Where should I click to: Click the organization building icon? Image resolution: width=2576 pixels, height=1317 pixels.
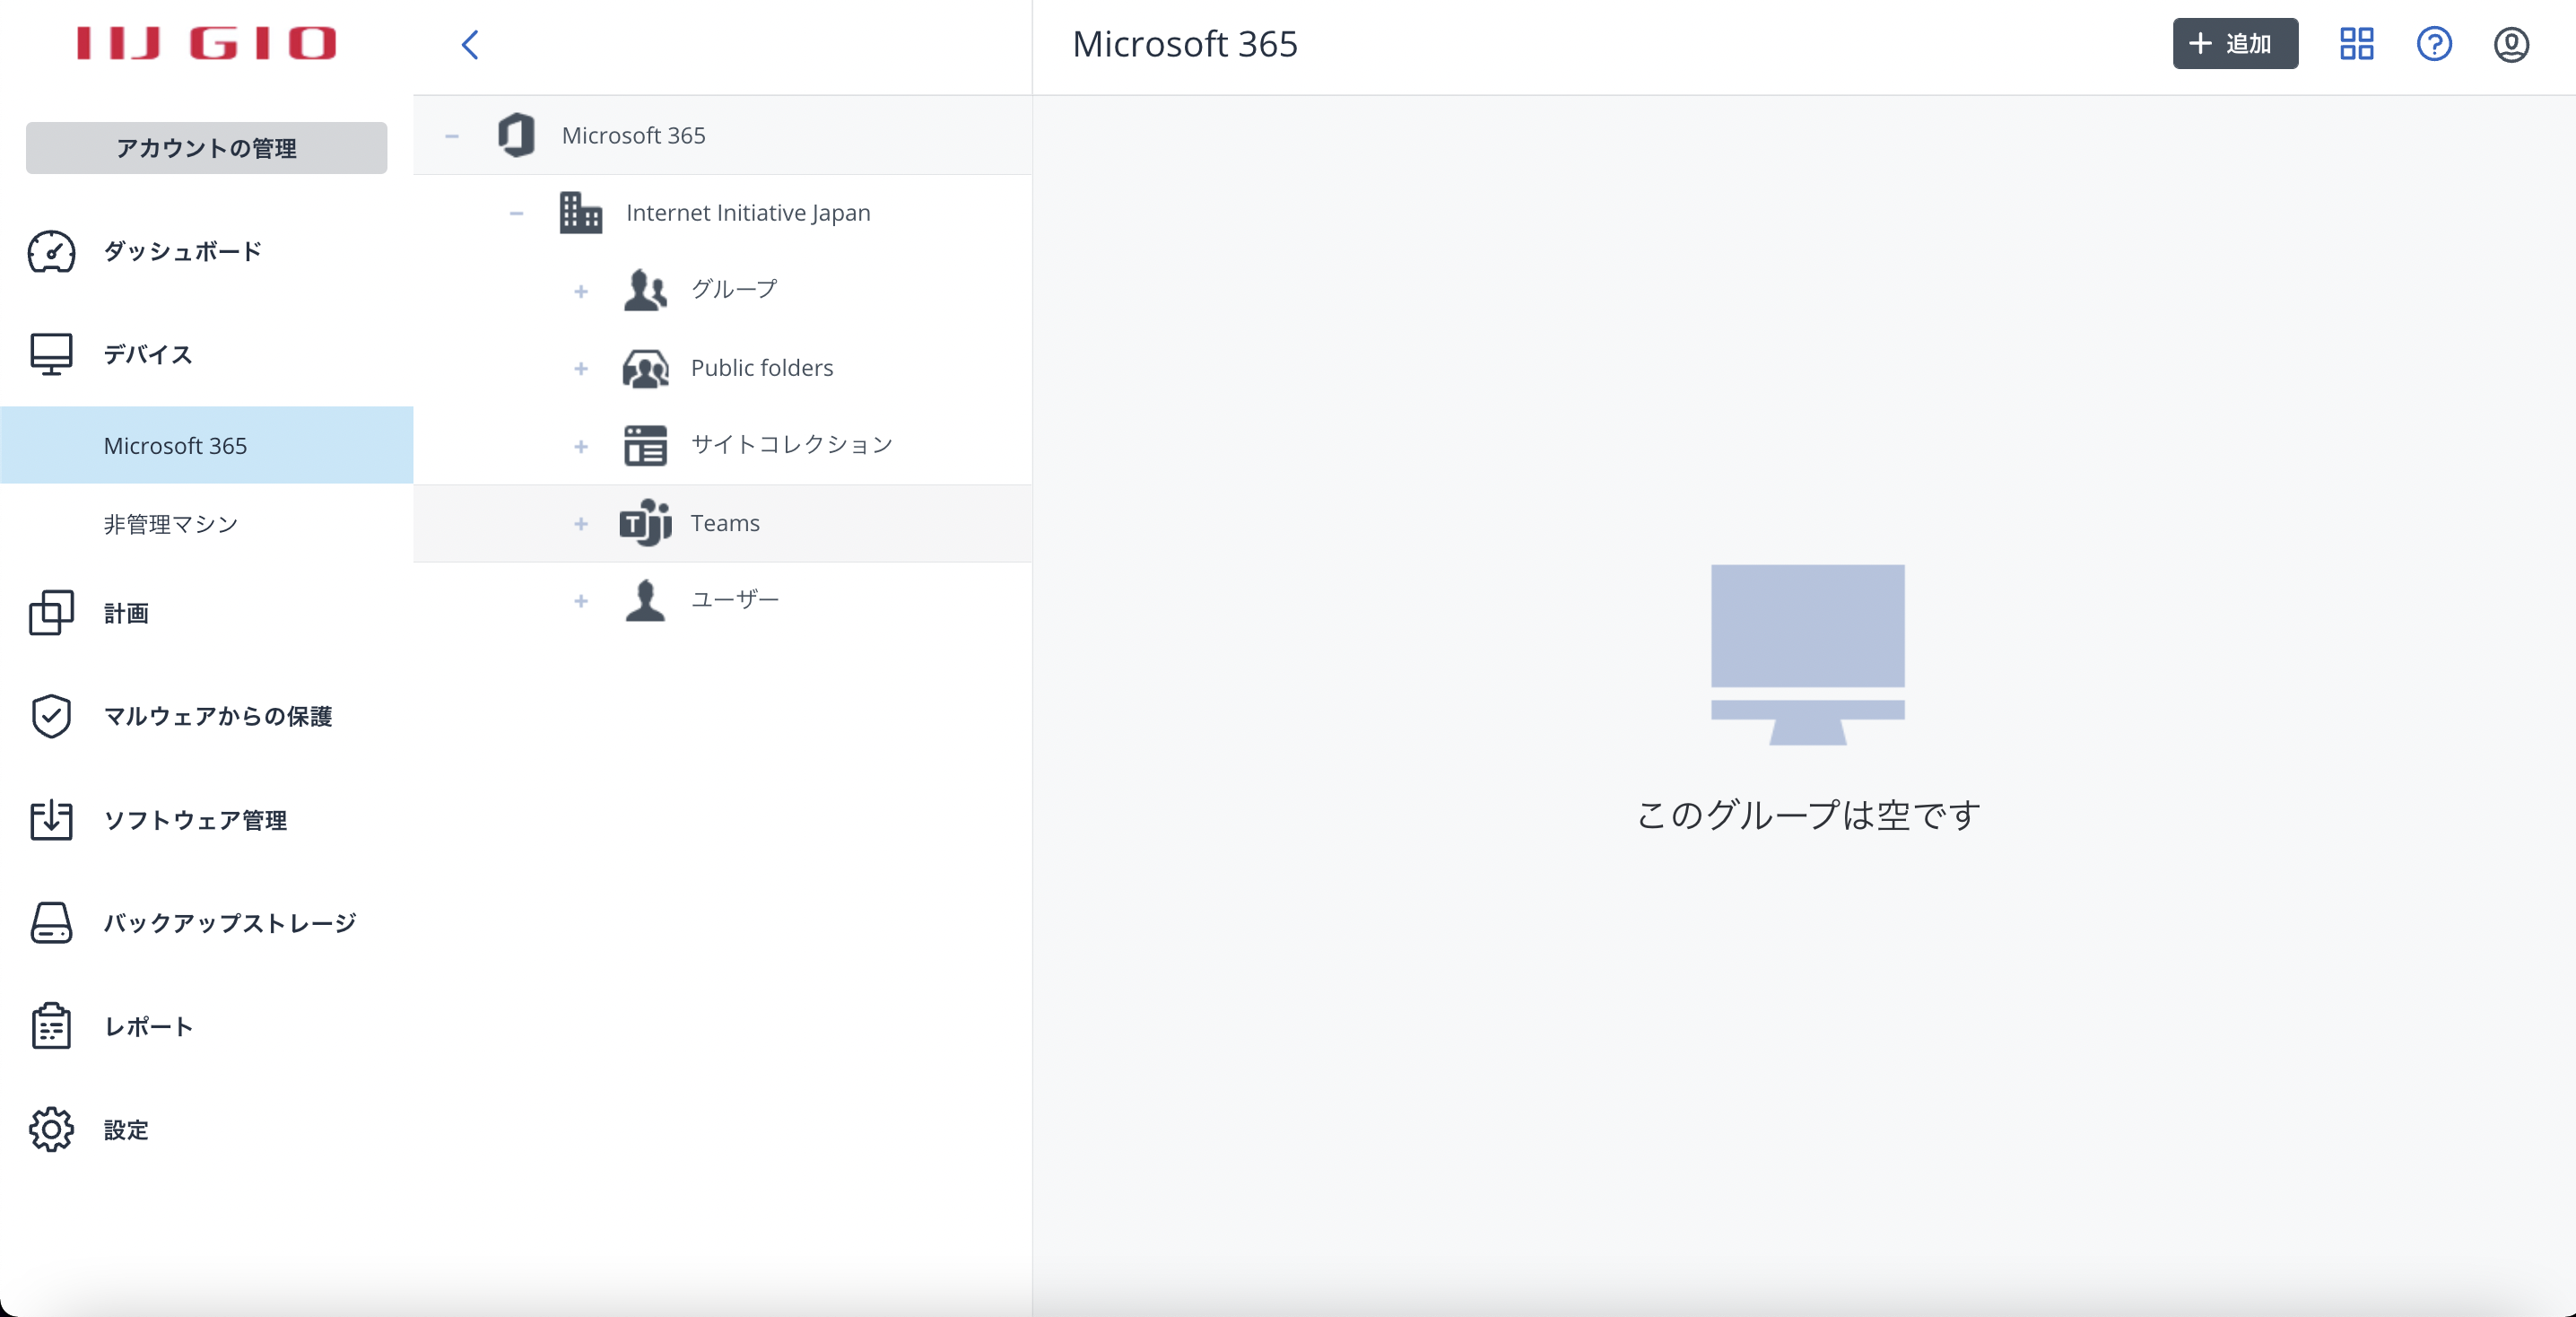point(581,212)
